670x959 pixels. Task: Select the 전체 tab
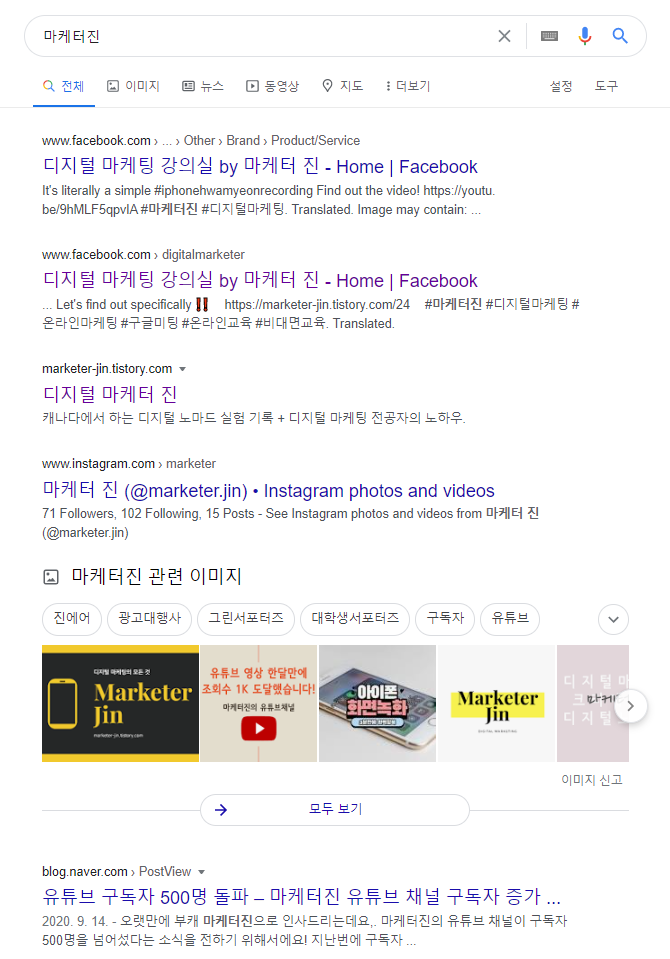pos(64,86)
